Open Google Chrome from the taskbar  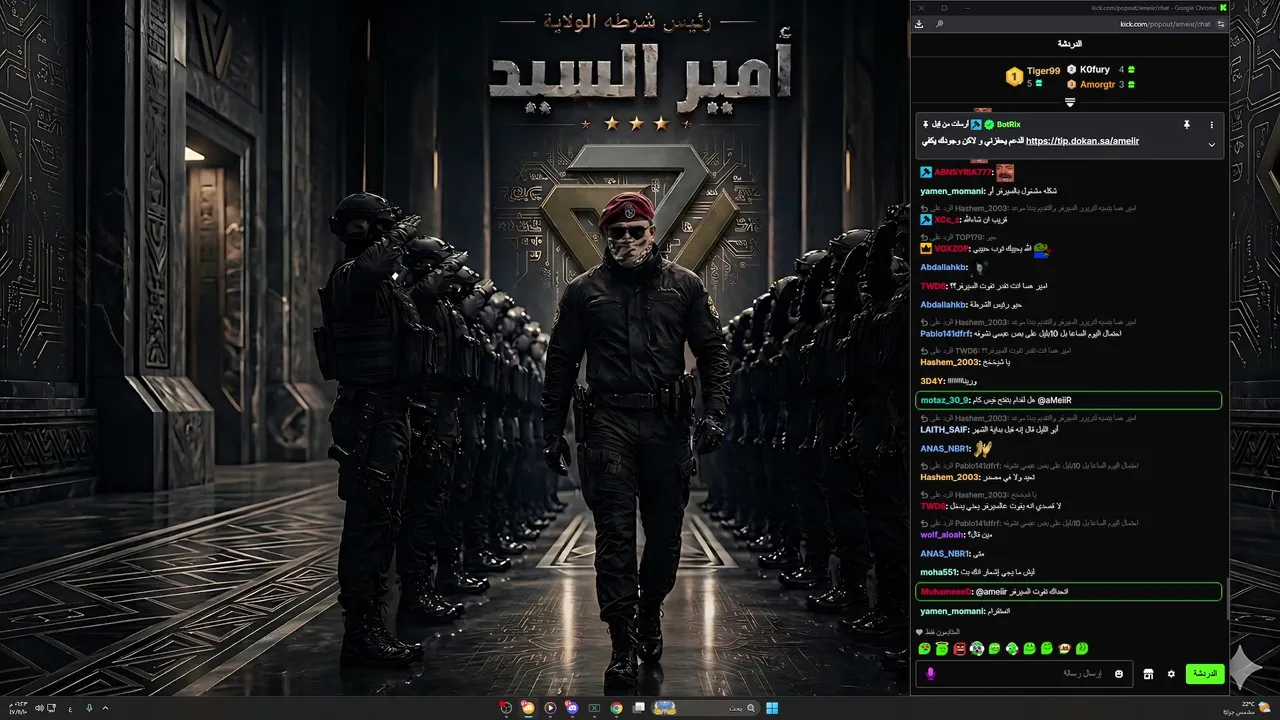[616, 708]
